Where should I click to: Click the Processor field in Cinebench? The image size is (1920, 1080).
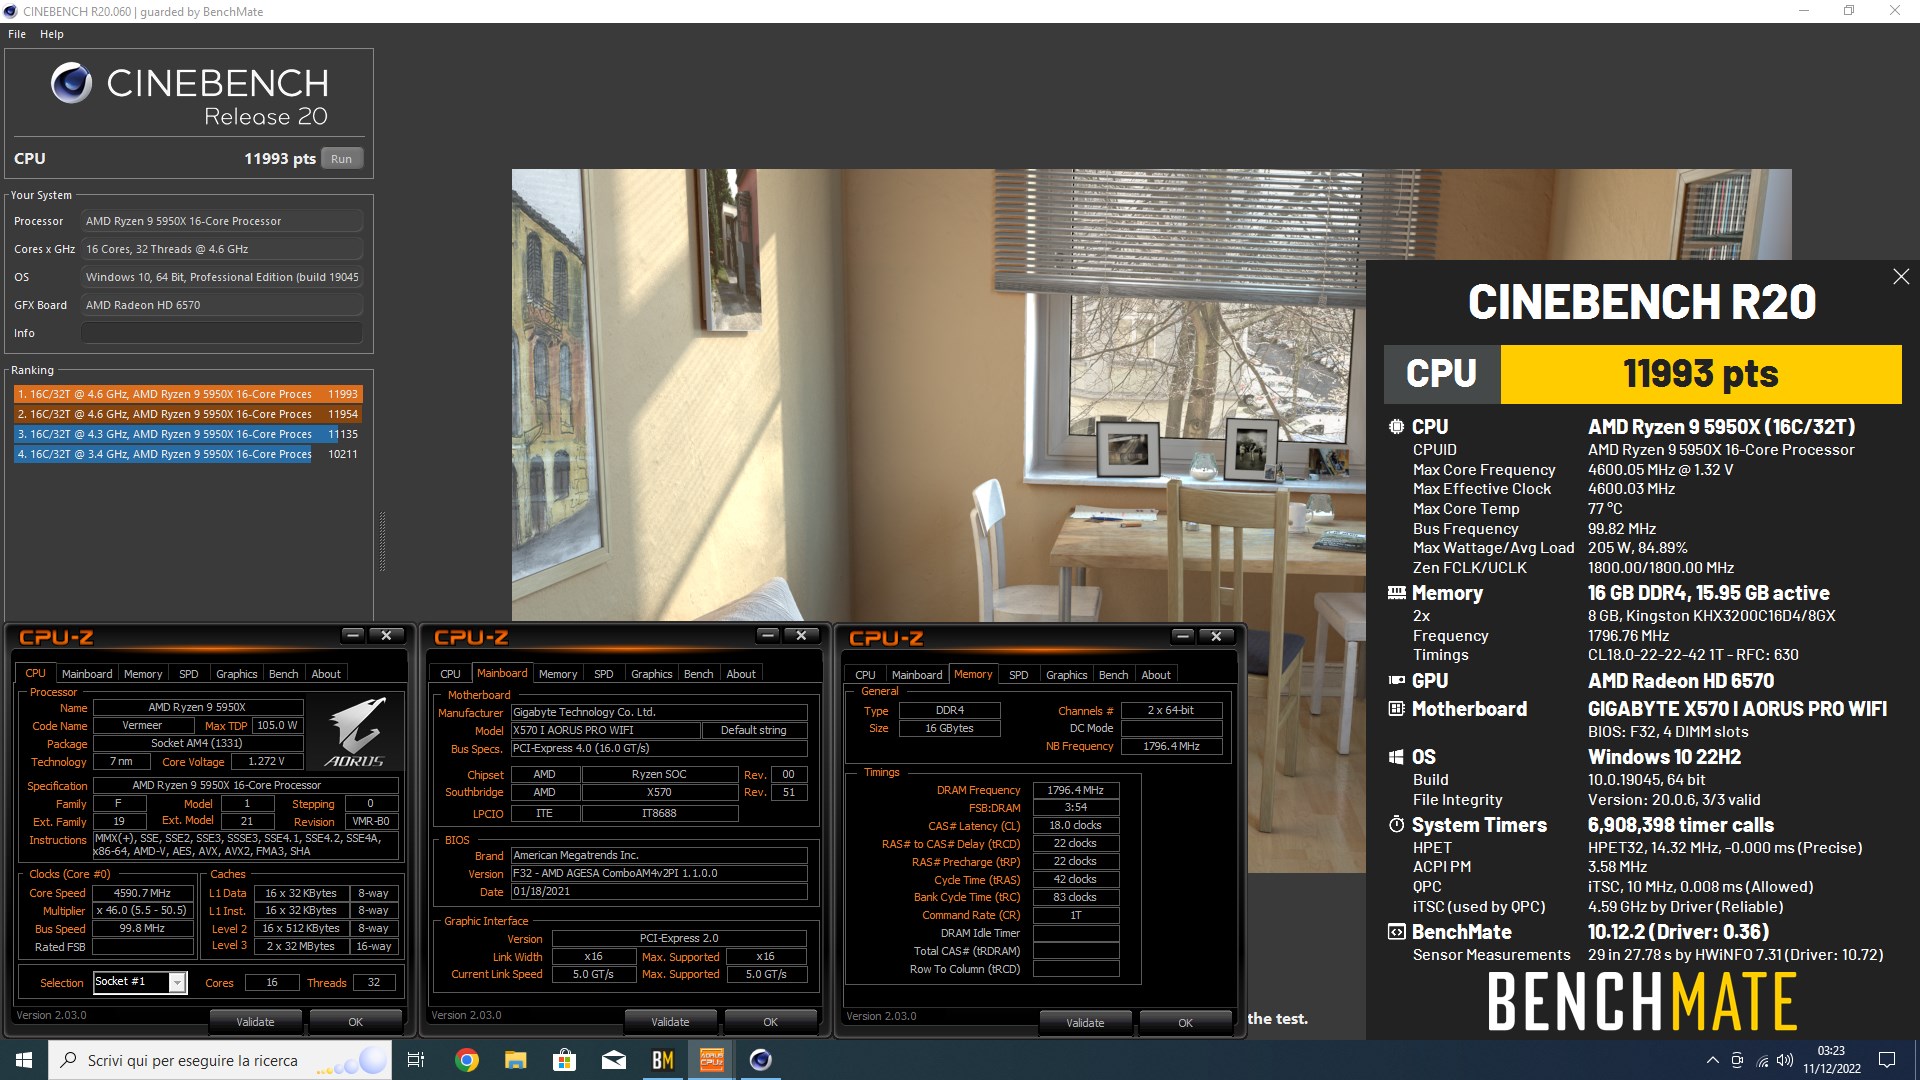[222, 221]
